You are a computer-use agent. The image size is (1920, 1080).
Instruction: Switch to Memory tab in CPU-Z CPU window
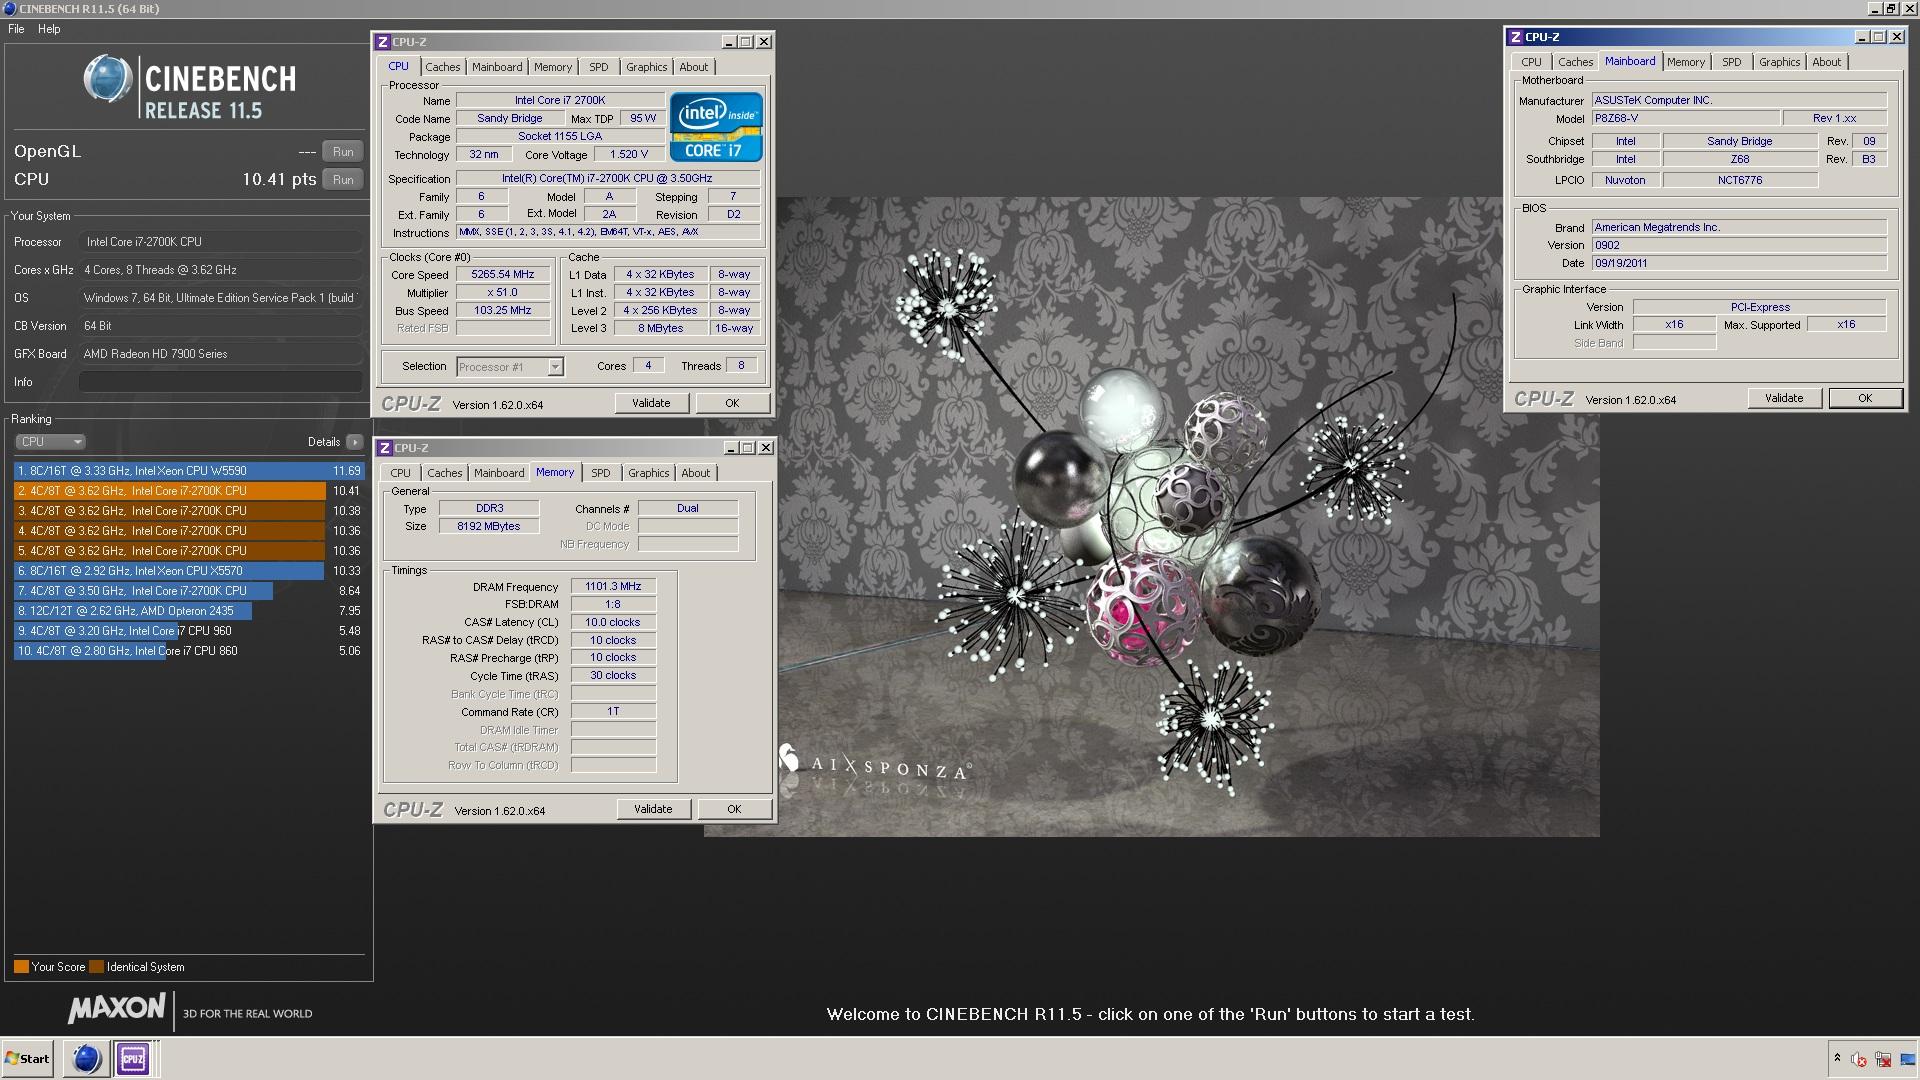coord(553,67)
